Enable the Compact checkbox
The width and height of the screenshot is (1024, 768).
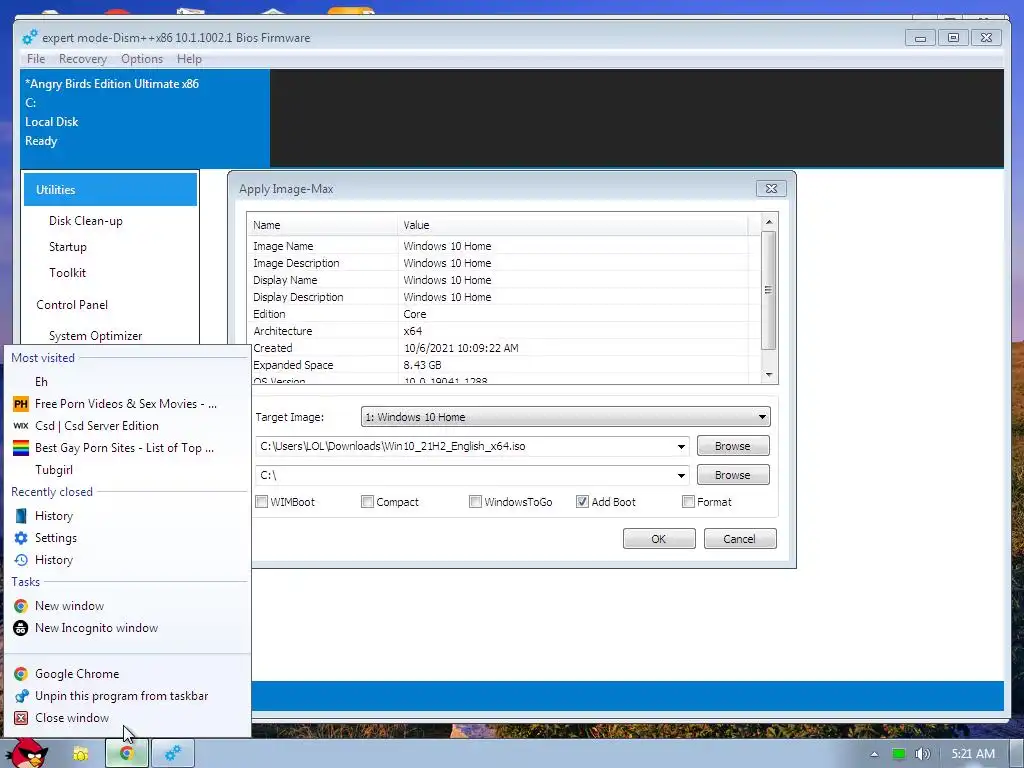(x=368, y=502)
